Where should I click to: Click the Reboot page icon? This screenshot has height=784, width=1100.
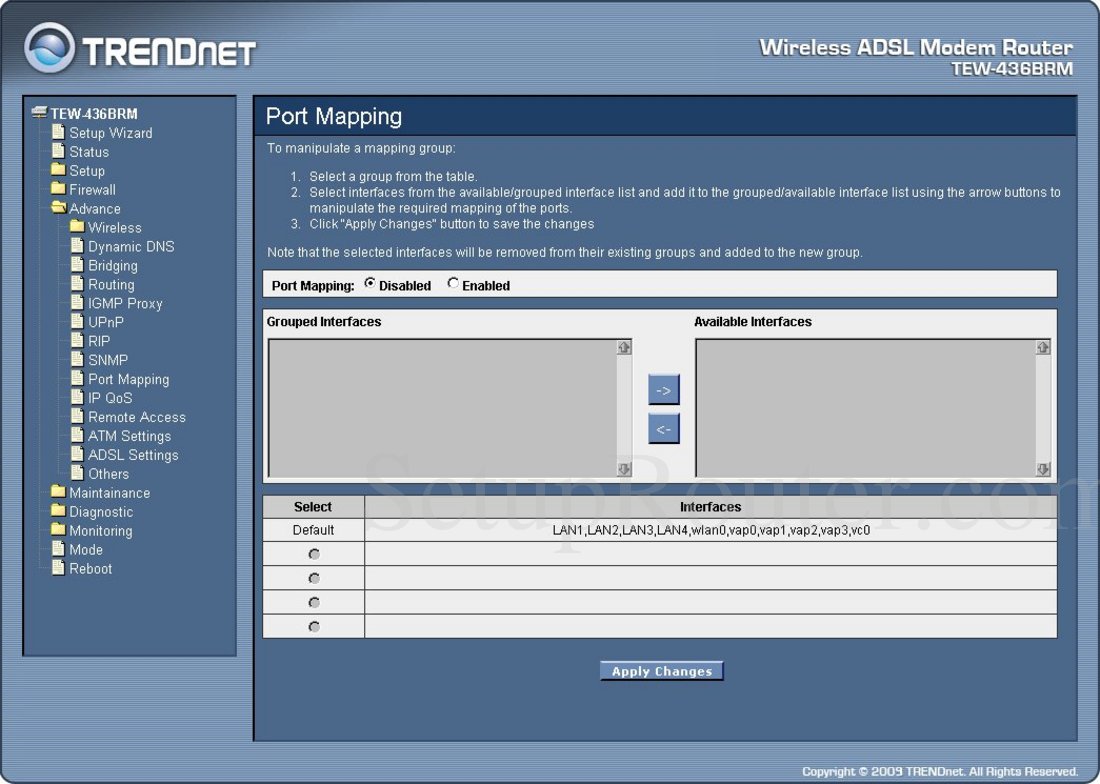[58, 567]
